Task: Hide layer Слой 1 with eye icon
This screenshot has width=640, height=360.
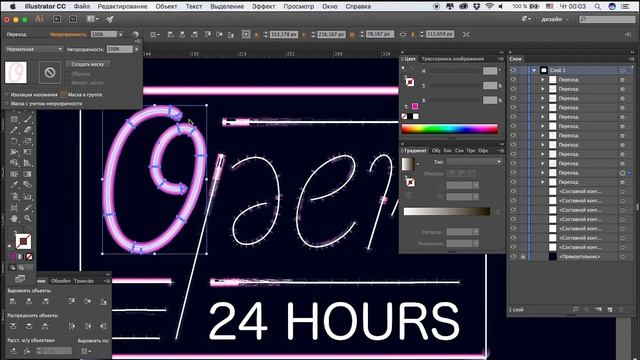Action: (x=513, y=70)
